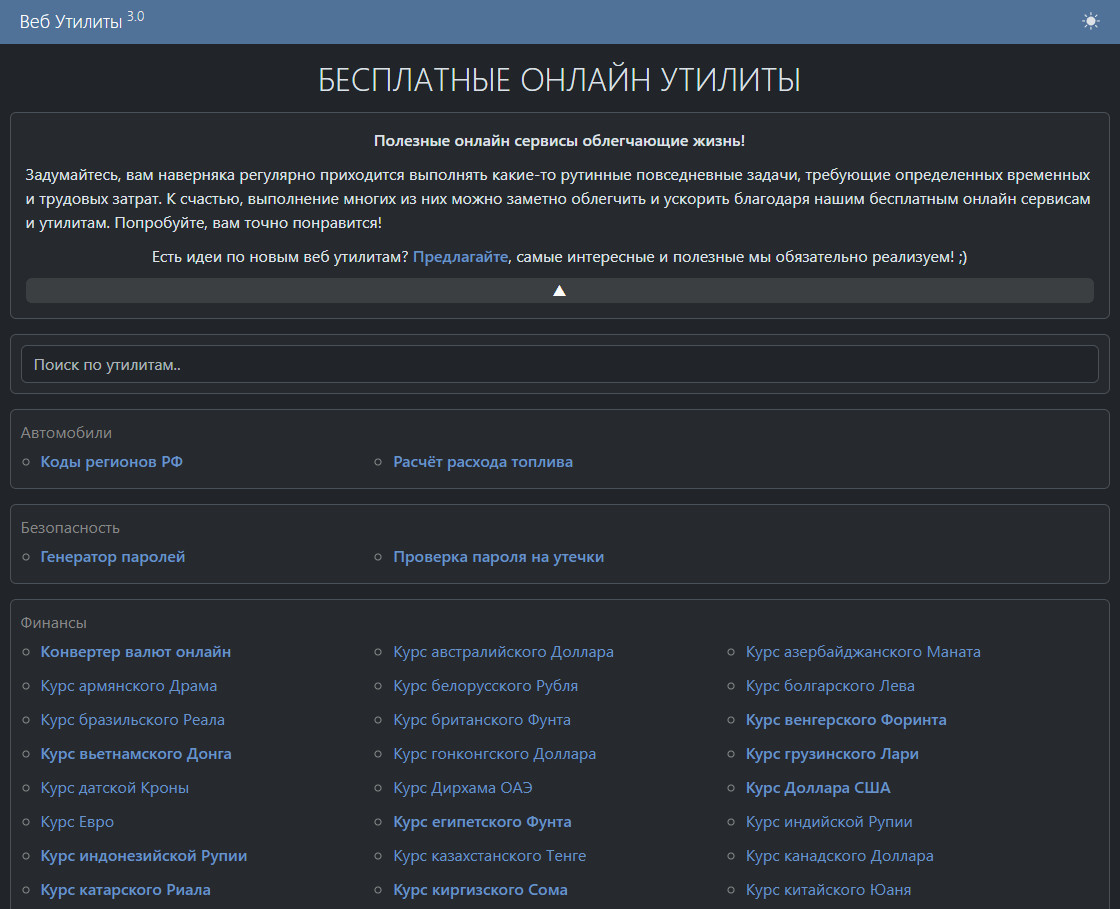Follow the Предлагайте link
This screenshot has height=909, width=1120.
point(460,256)
